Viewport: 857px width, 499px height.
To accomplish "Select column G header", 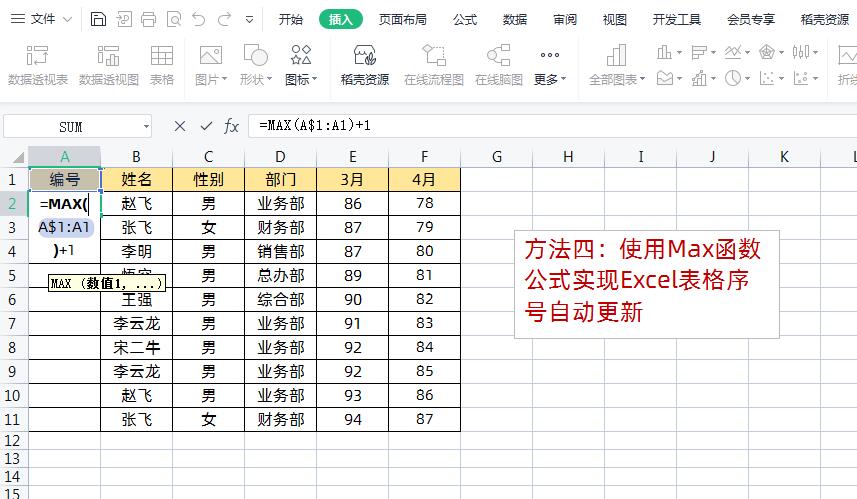I will 496,157.
